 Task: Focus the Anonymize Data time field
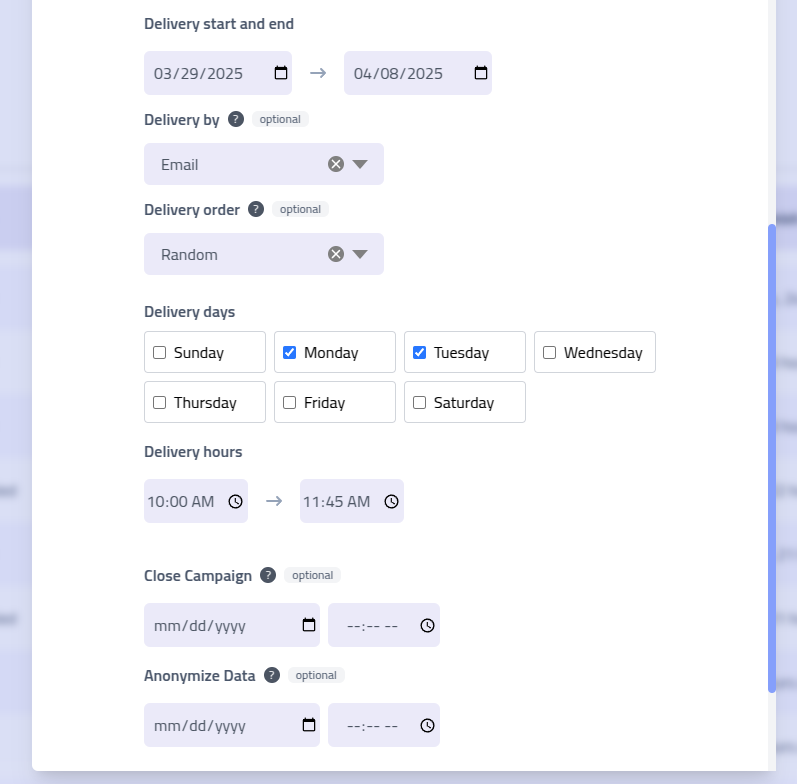384,725
